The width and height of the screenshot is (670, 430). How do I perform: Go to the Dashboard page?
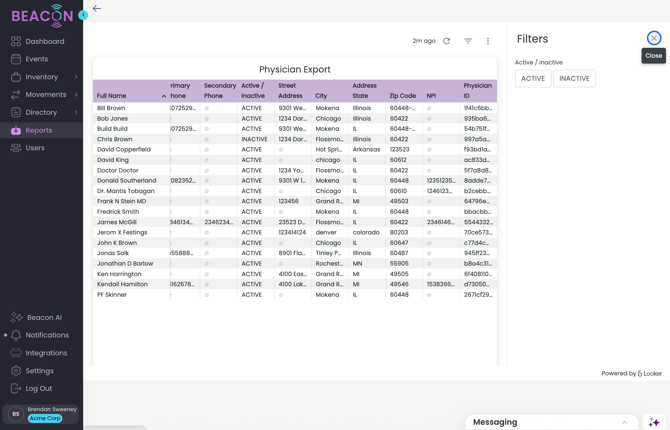coord(44,41)
